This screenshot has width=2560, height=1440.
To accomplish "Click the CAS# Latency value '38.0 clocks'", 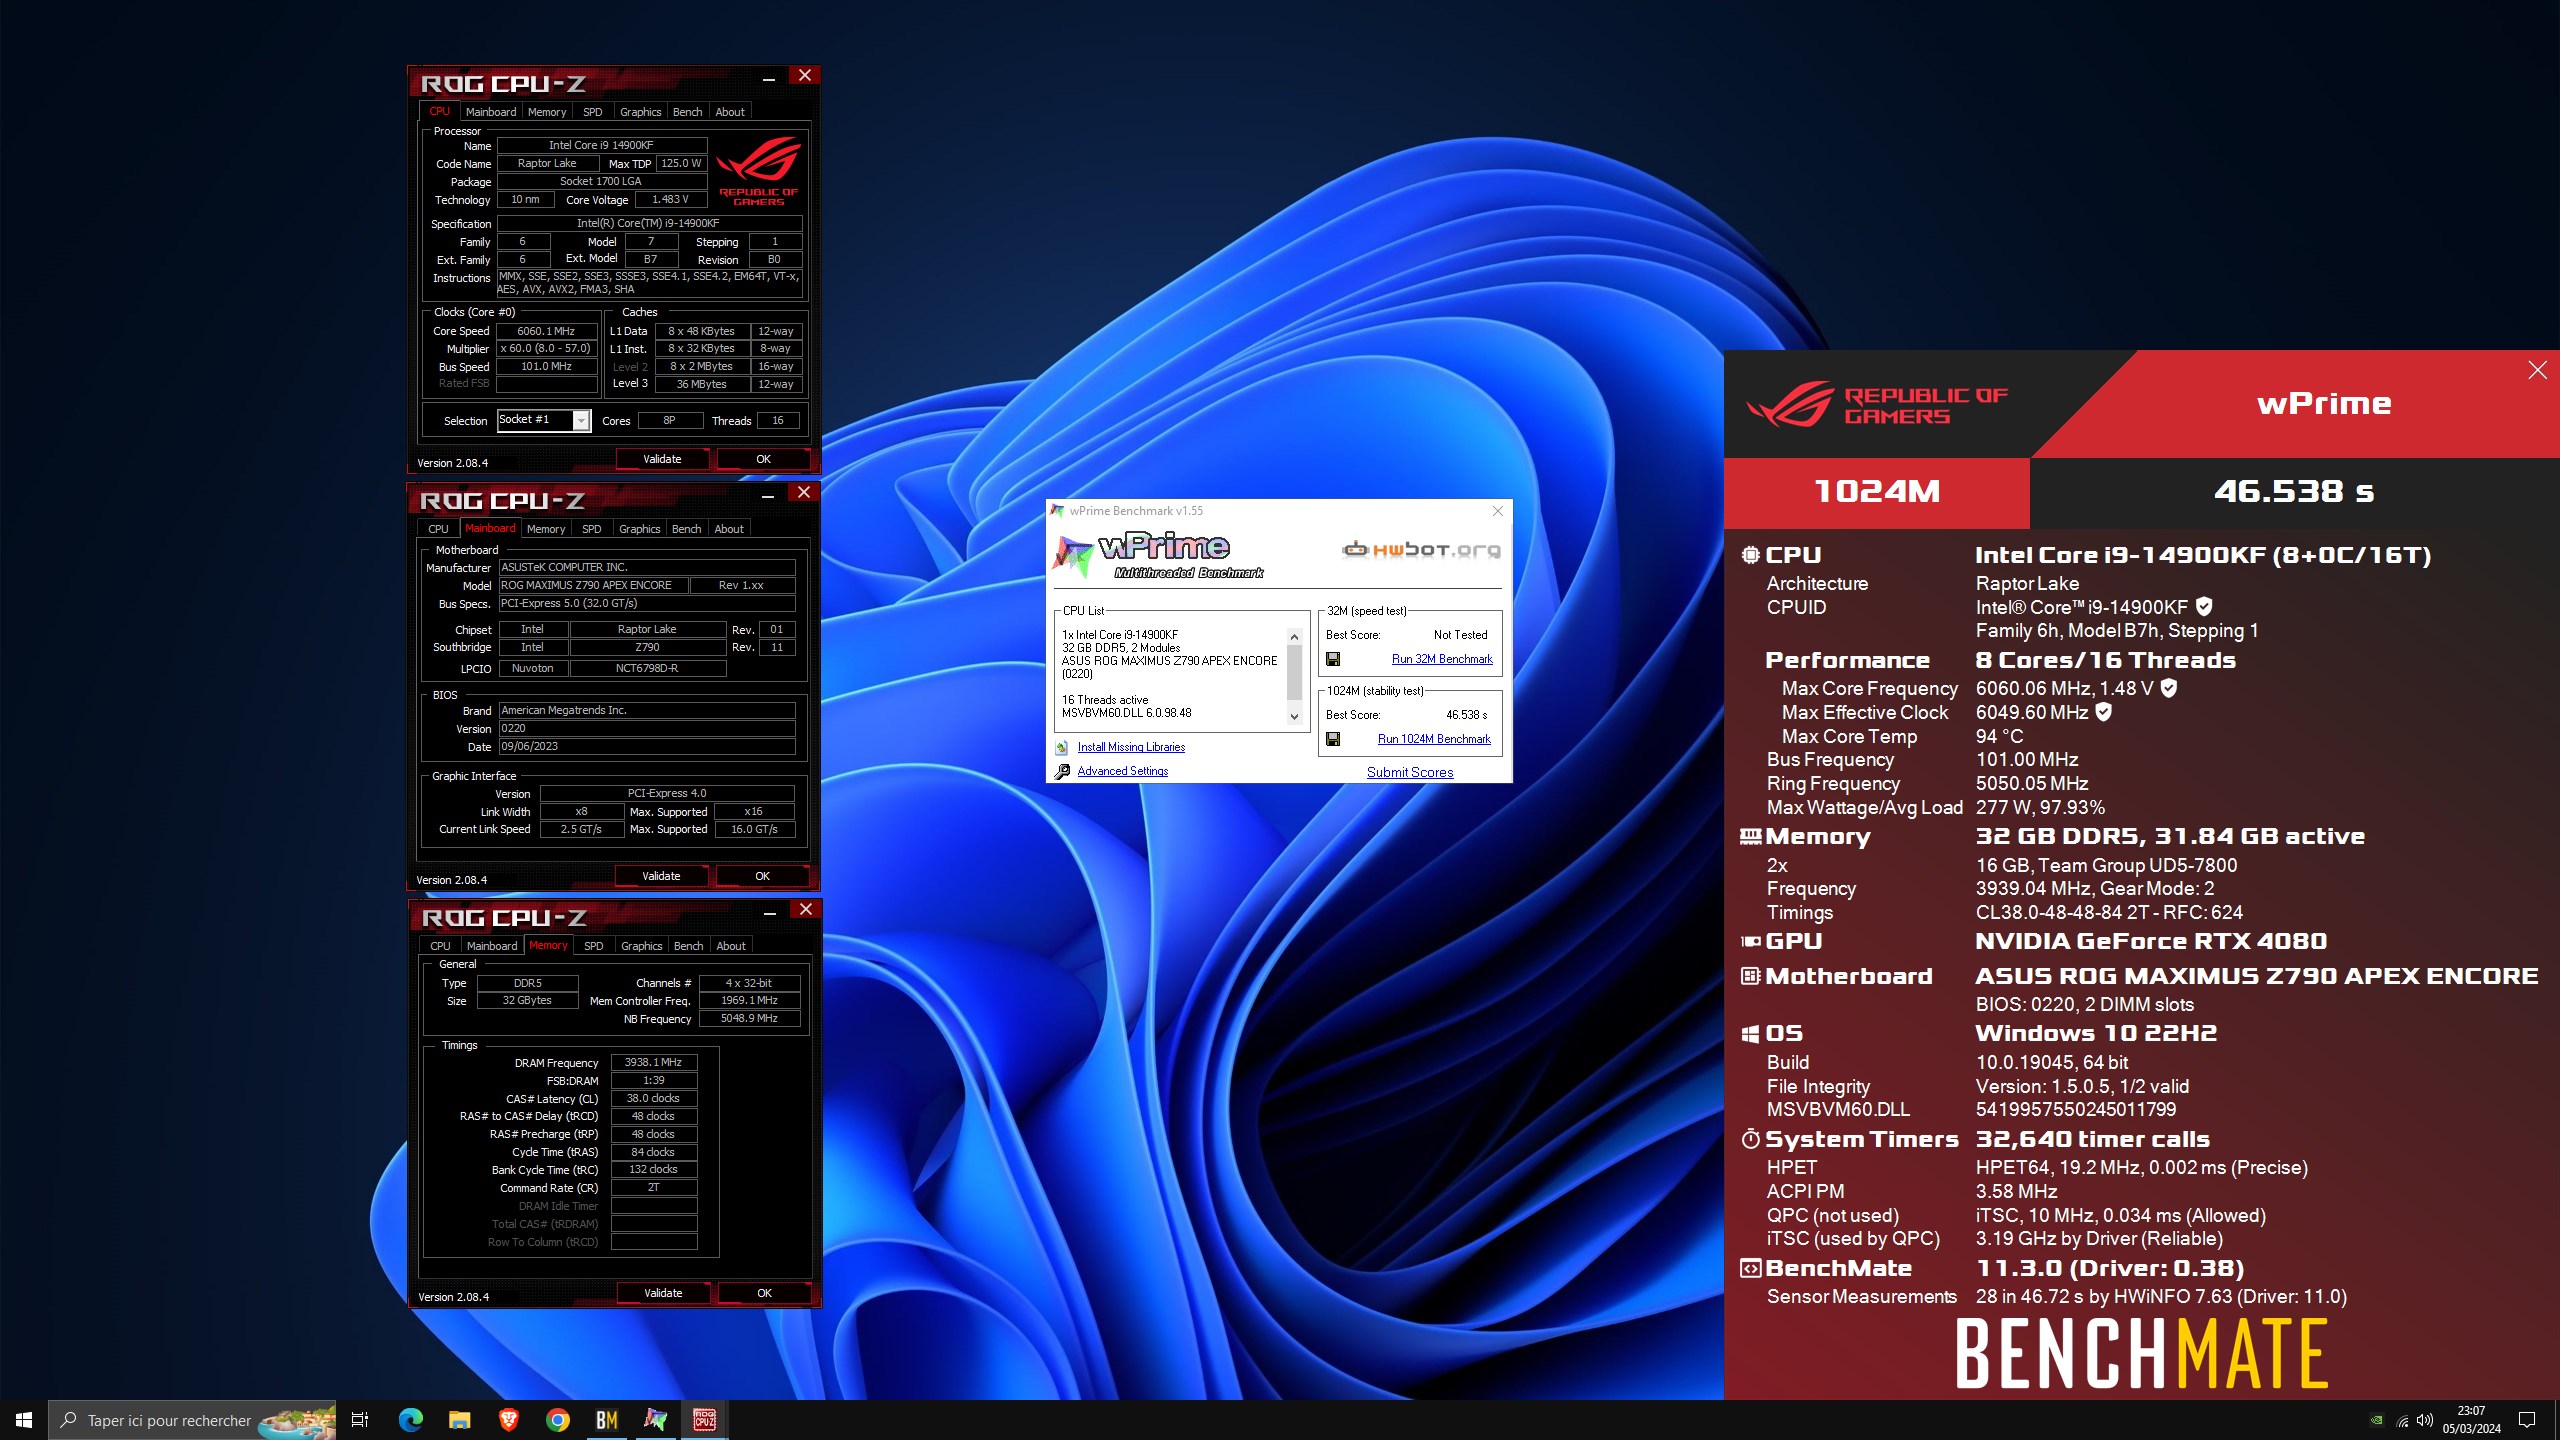I will point(653,1098).
